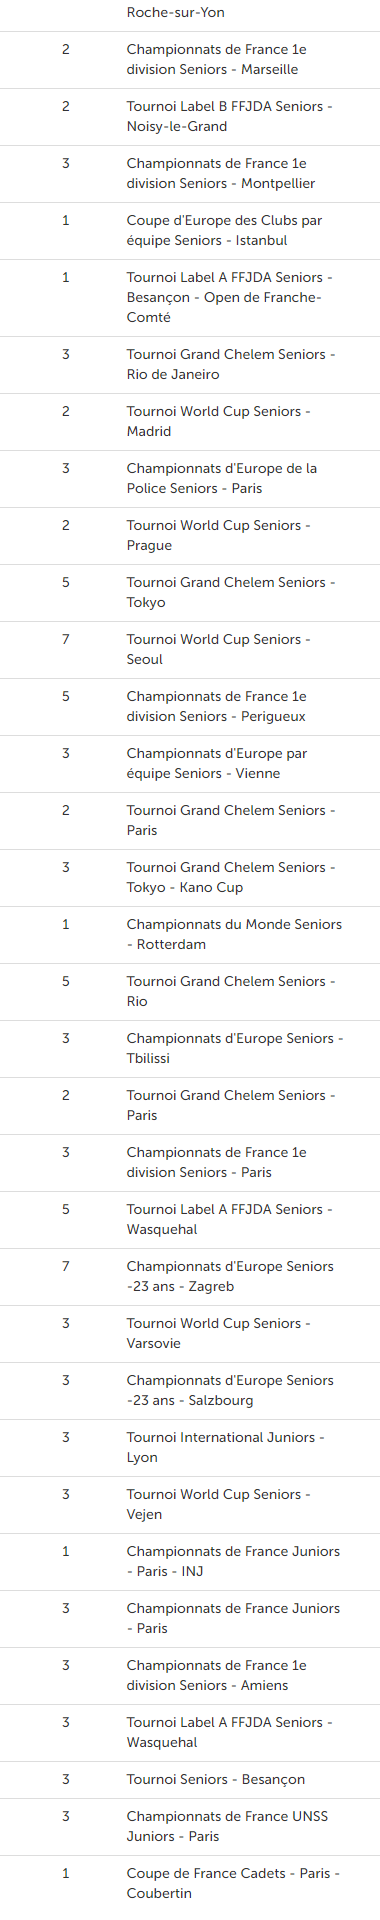Screen dimensions: 380x1920
Task: Select Championnats de France Juniors Paris INJ
Action: point(190,1562)
